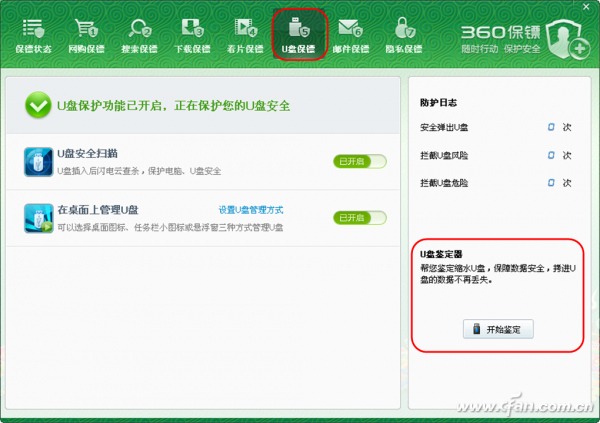The width and height of the screenshot is (600, 423).
Task: Click the green checkmark status icon
Action: coord(38,105)
